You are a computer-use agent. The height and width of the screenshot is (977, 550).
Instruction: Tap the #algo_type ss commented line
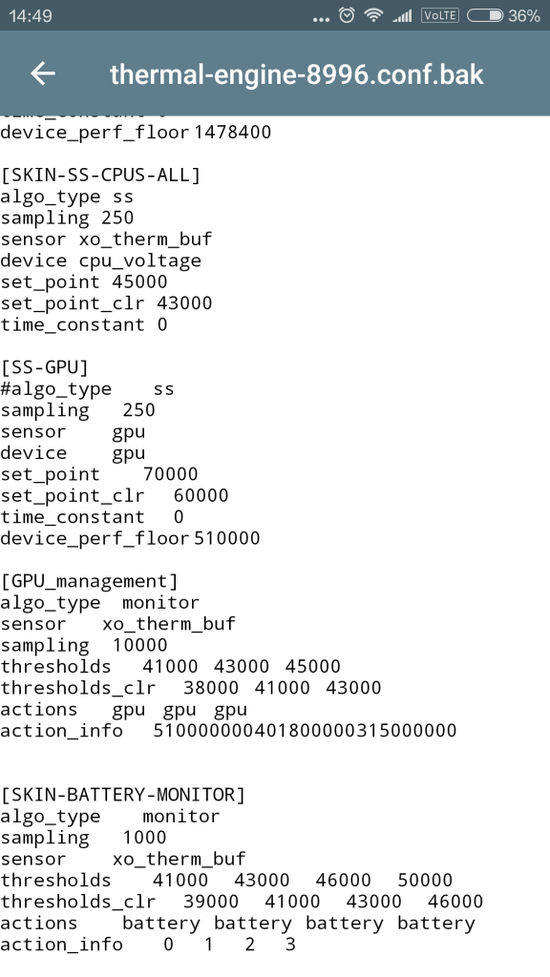click(87, 389)
